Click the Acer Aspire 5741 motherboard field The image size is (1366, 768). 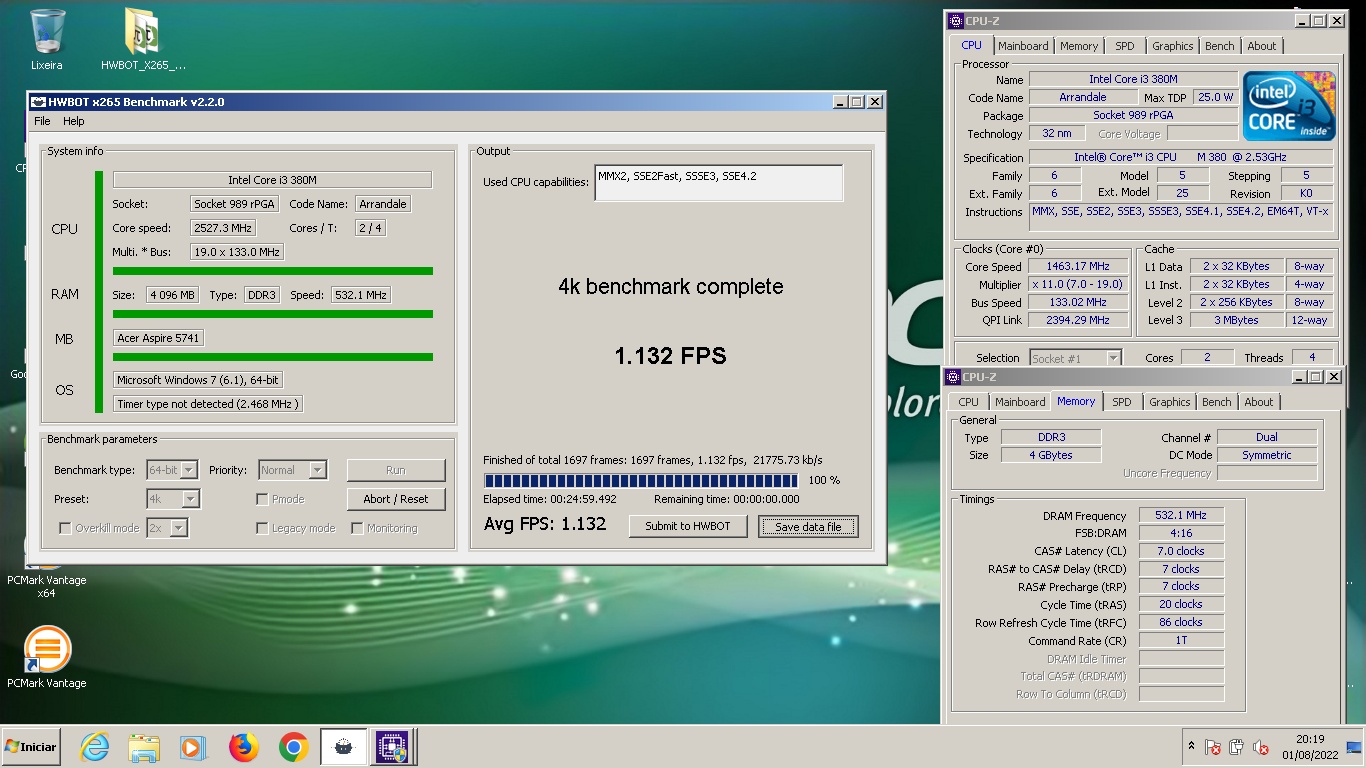pos(158,338)
